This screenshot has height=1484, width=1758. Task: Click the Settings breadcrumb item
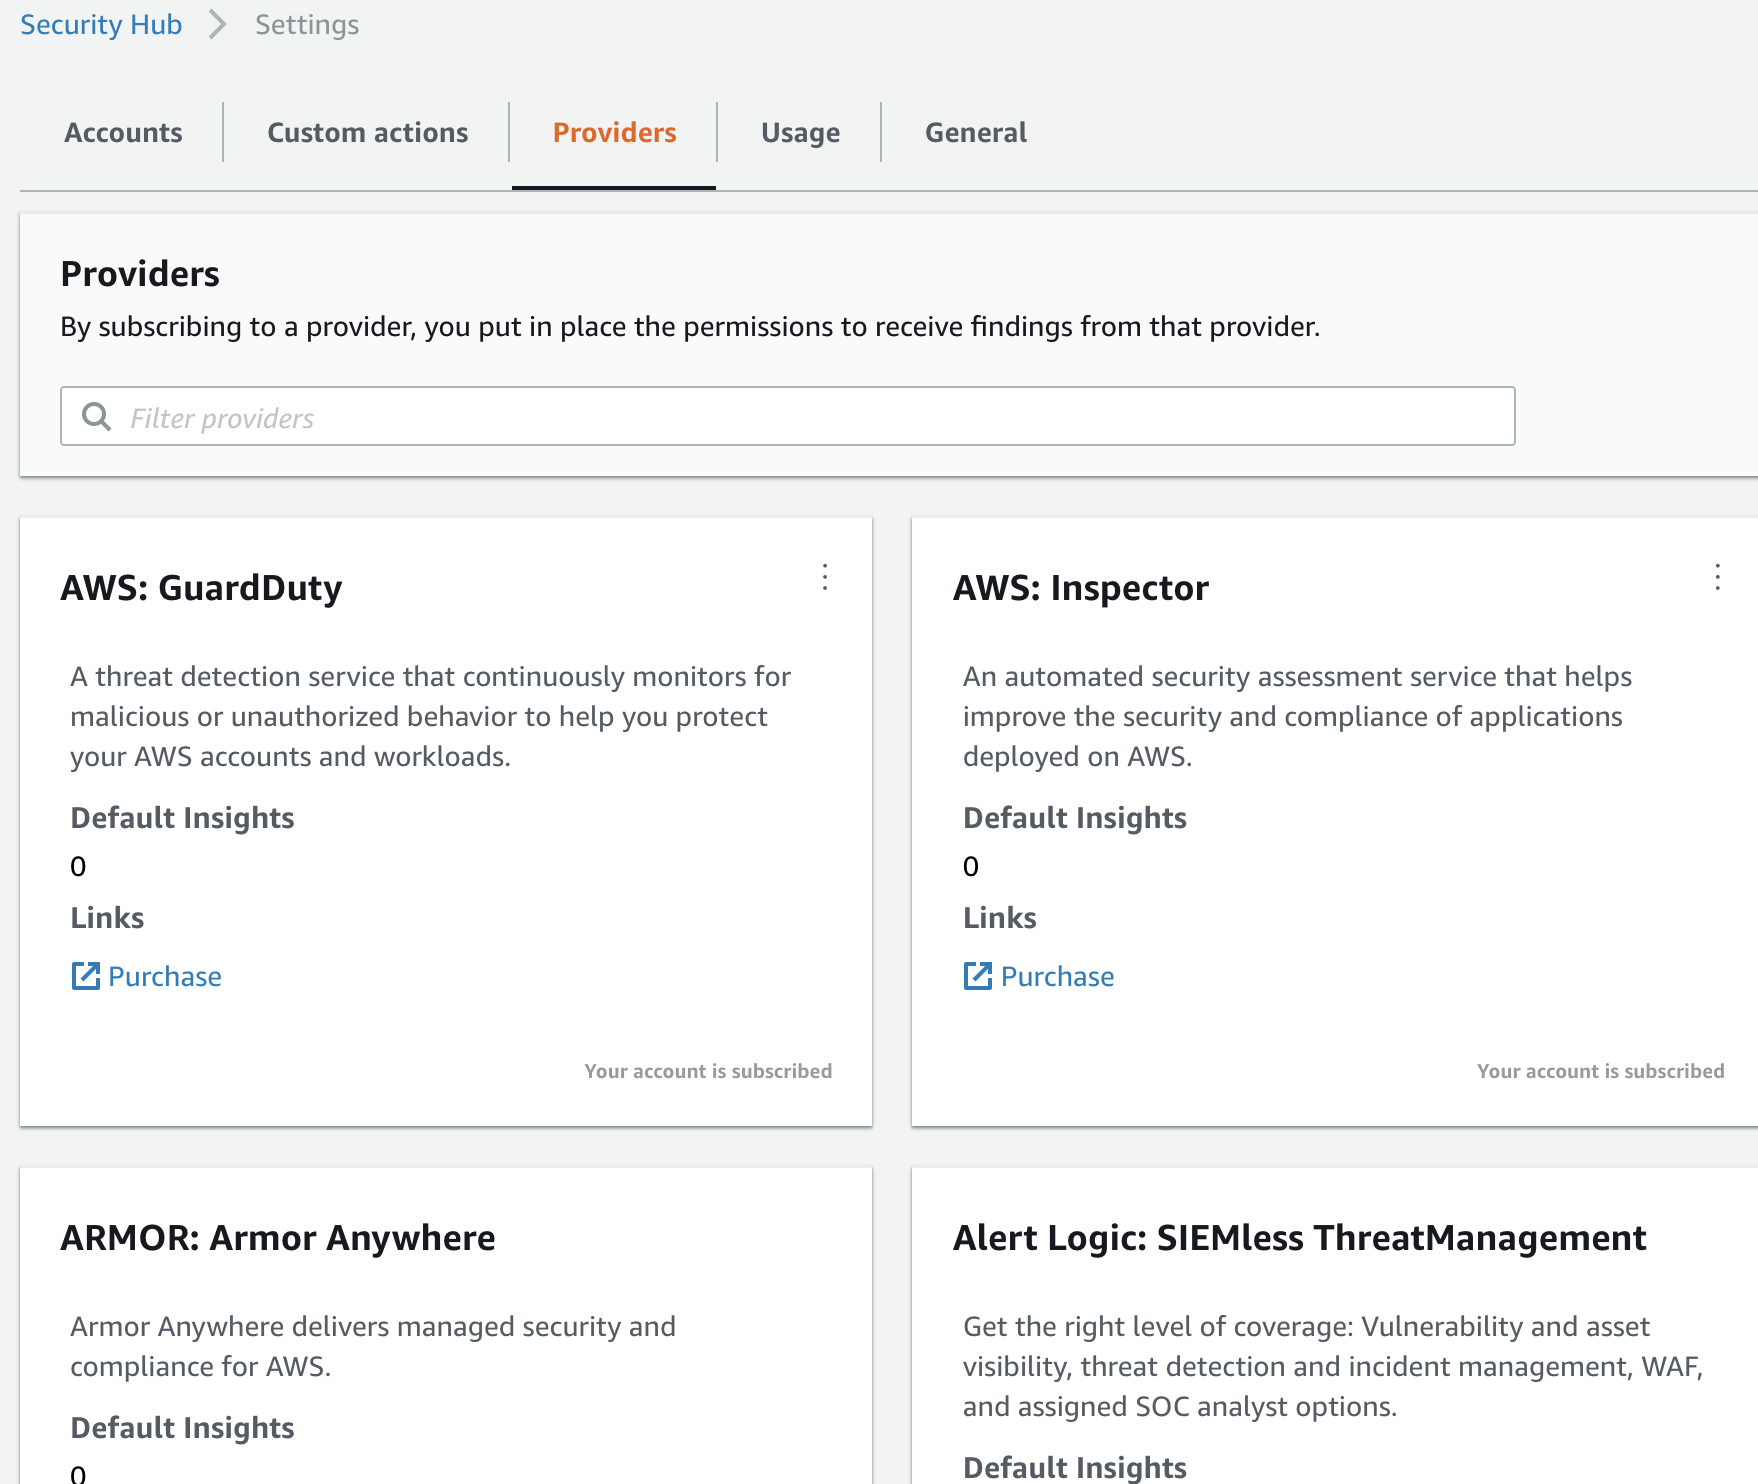pos(307,25)
